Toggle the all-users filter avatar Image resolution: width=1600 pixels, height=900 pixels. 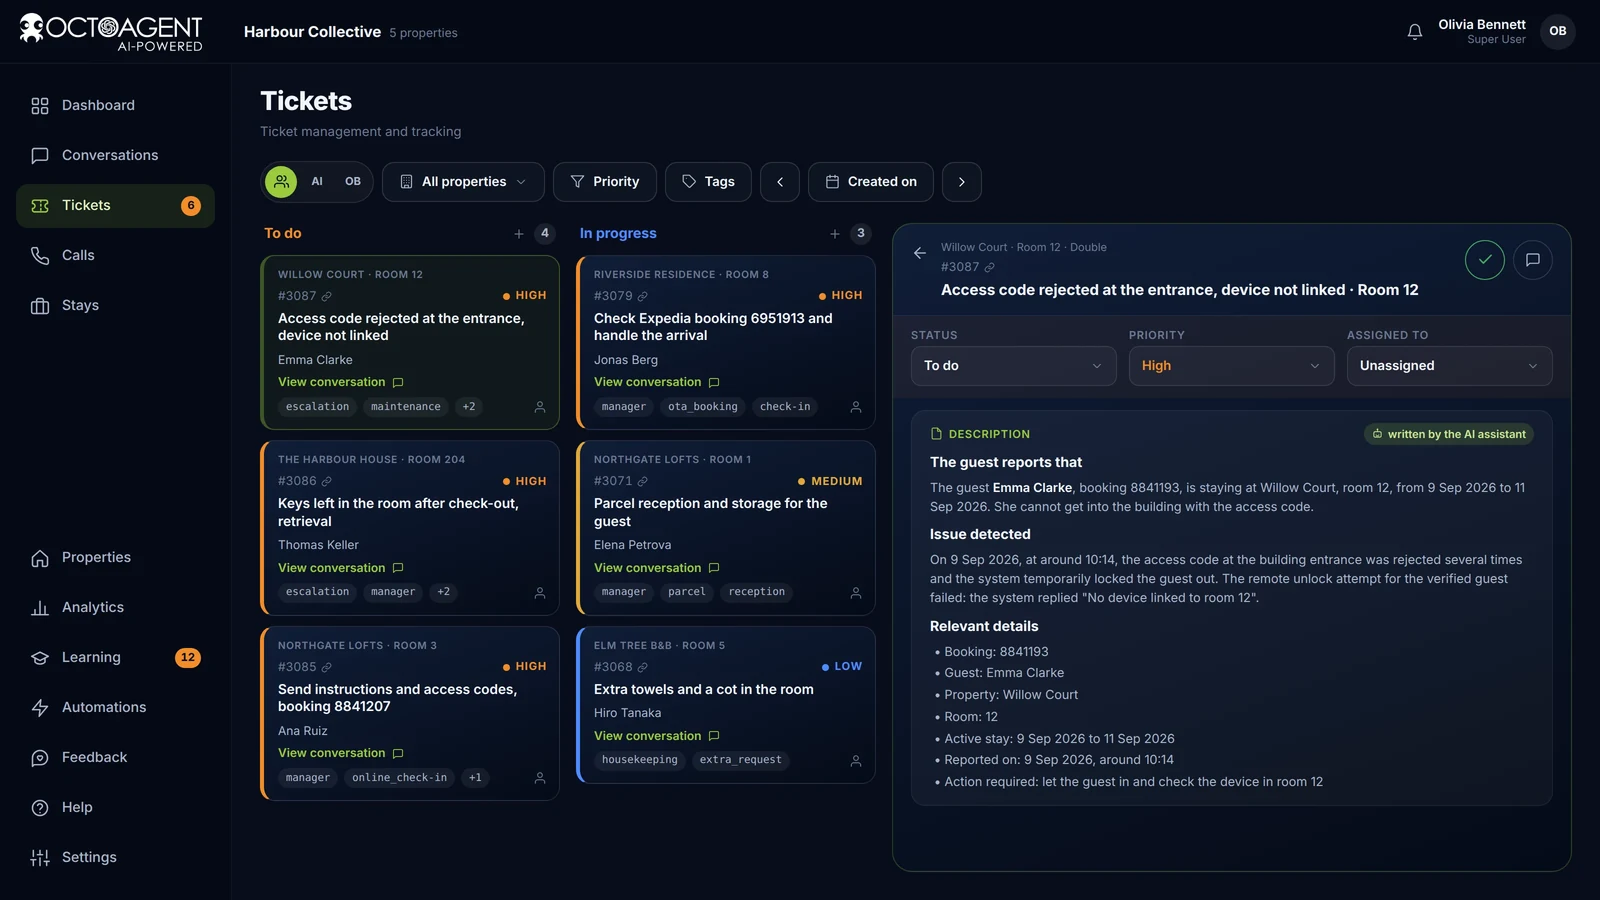click(281, 182)
